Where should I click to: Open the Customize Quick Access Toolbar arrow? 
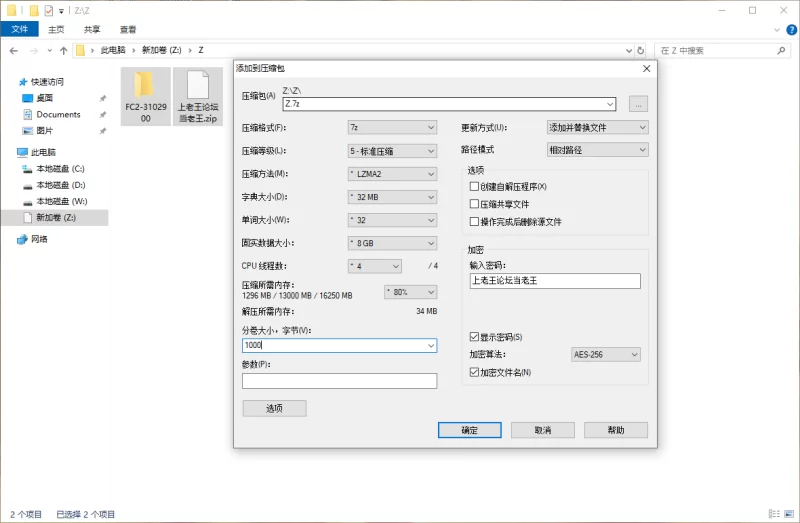61,11
